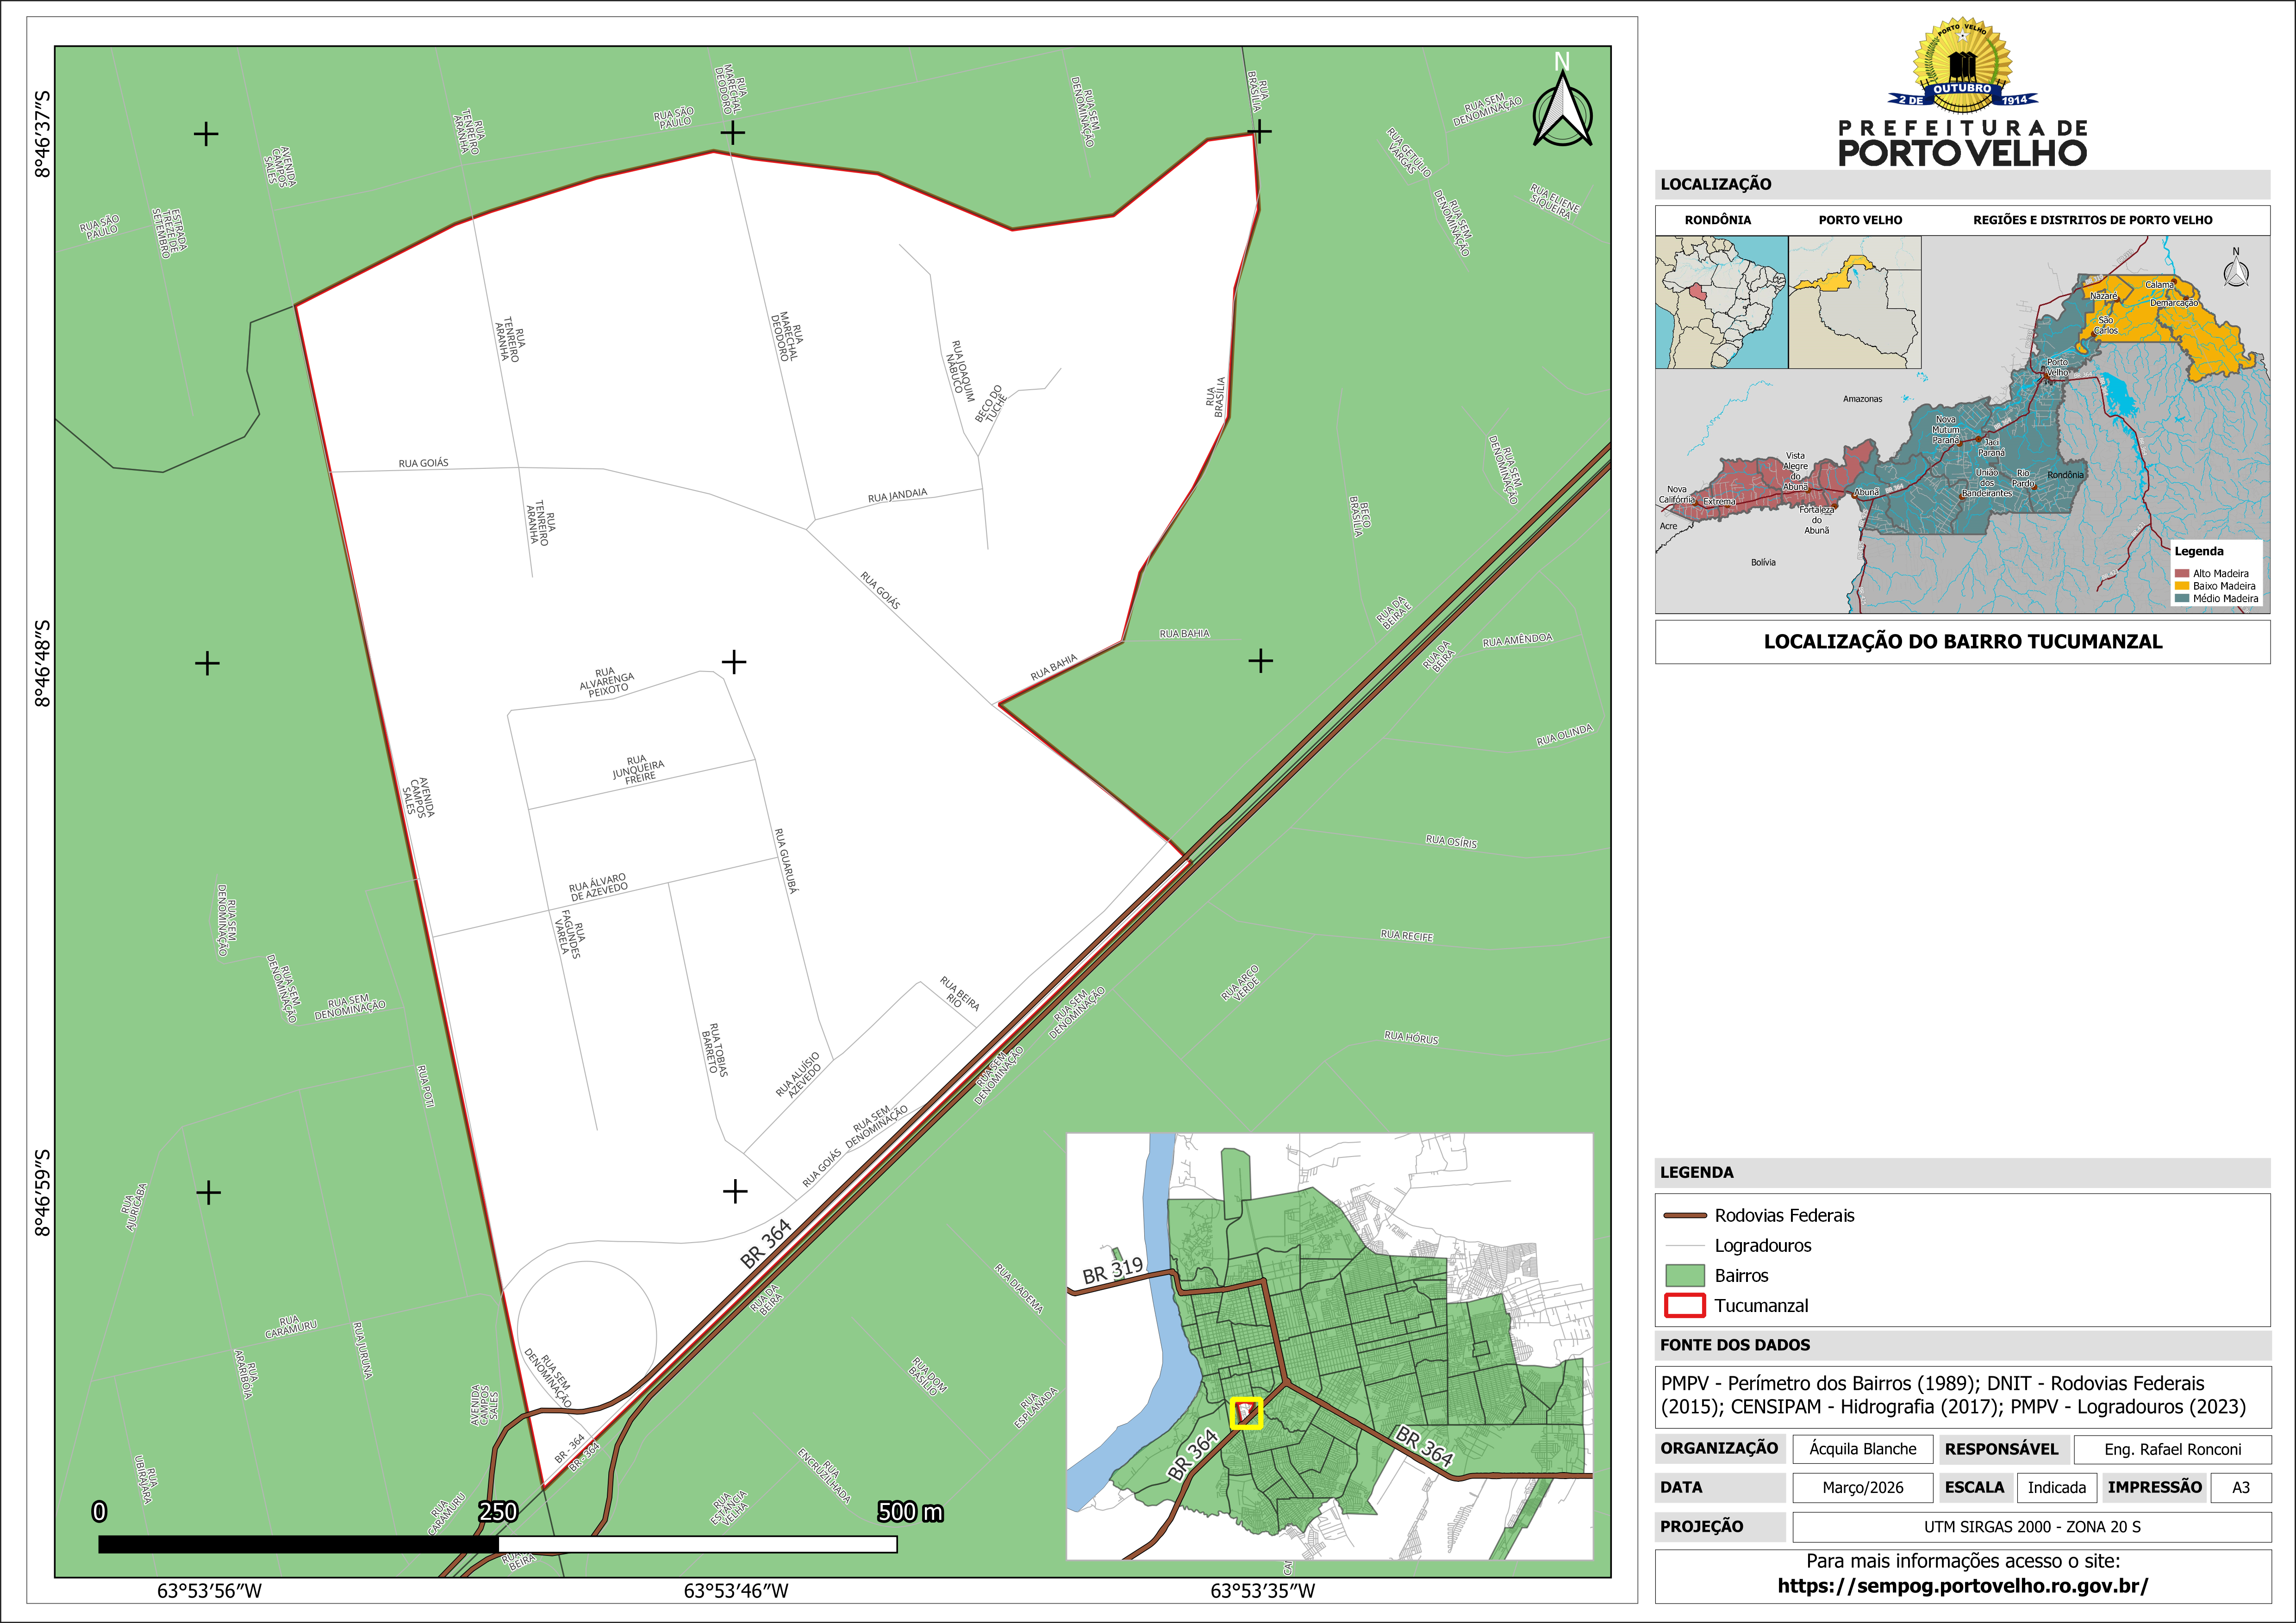Click the thin Logradouros line legend symbol
The height and width of the screenshot is (1623, 2296).
tap(1684, 1246)
